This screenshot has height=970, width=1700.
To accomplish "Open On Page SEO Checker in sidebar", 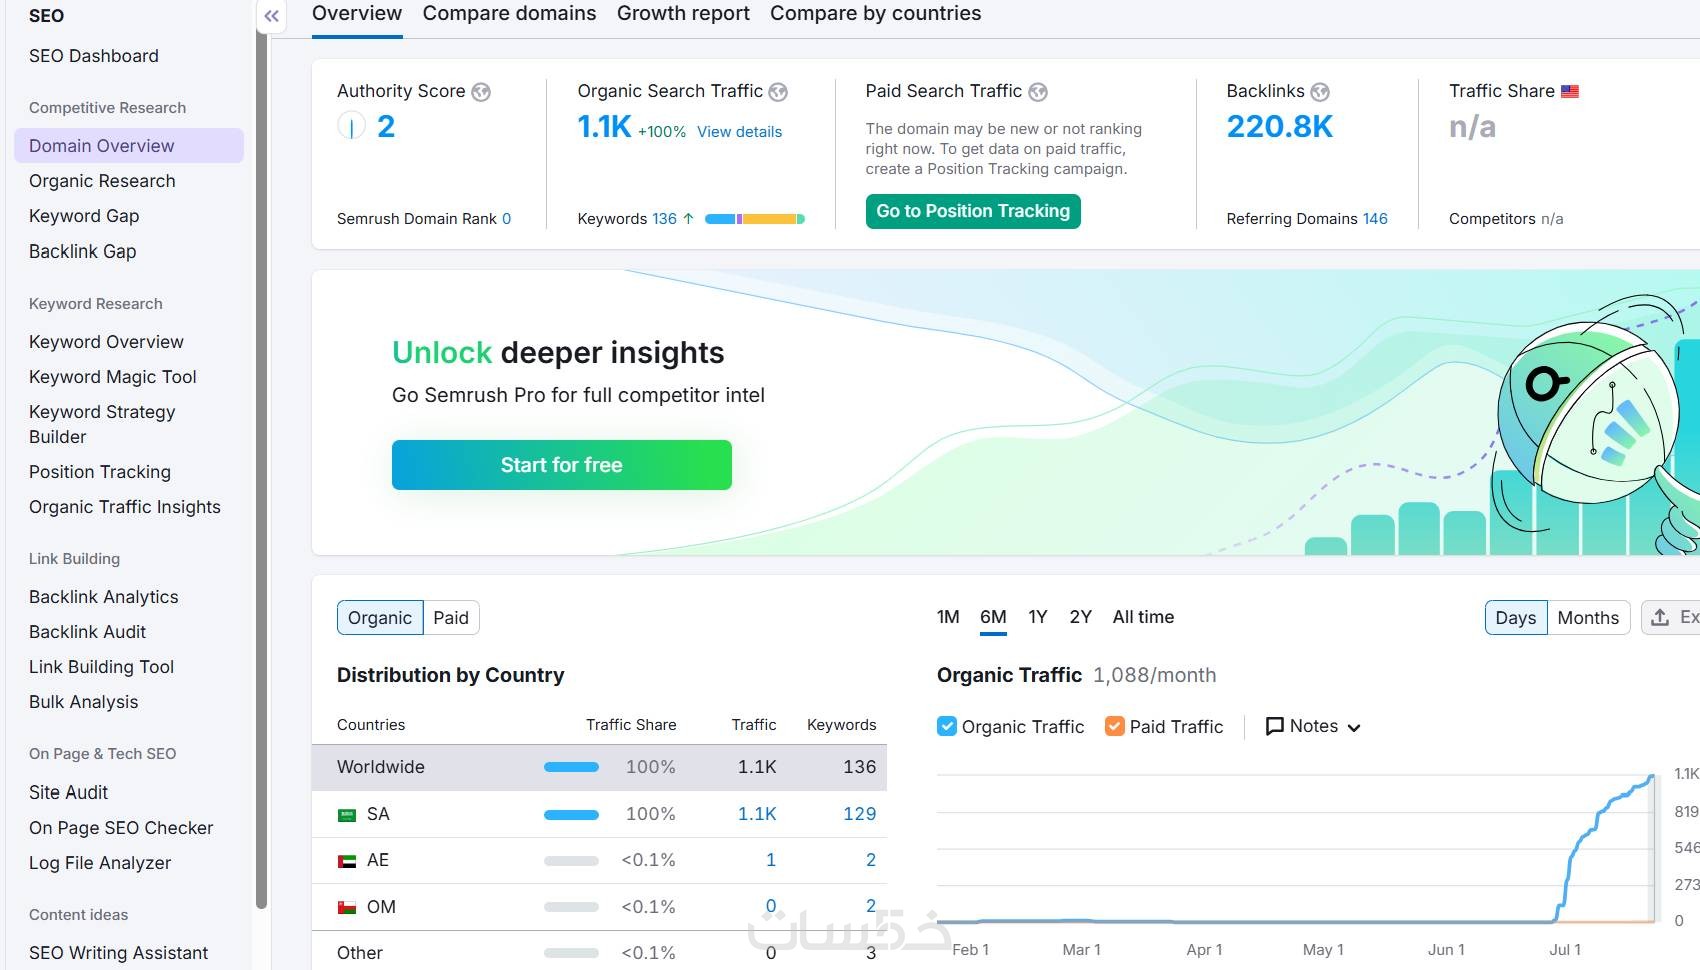I will tap(121, 828).
